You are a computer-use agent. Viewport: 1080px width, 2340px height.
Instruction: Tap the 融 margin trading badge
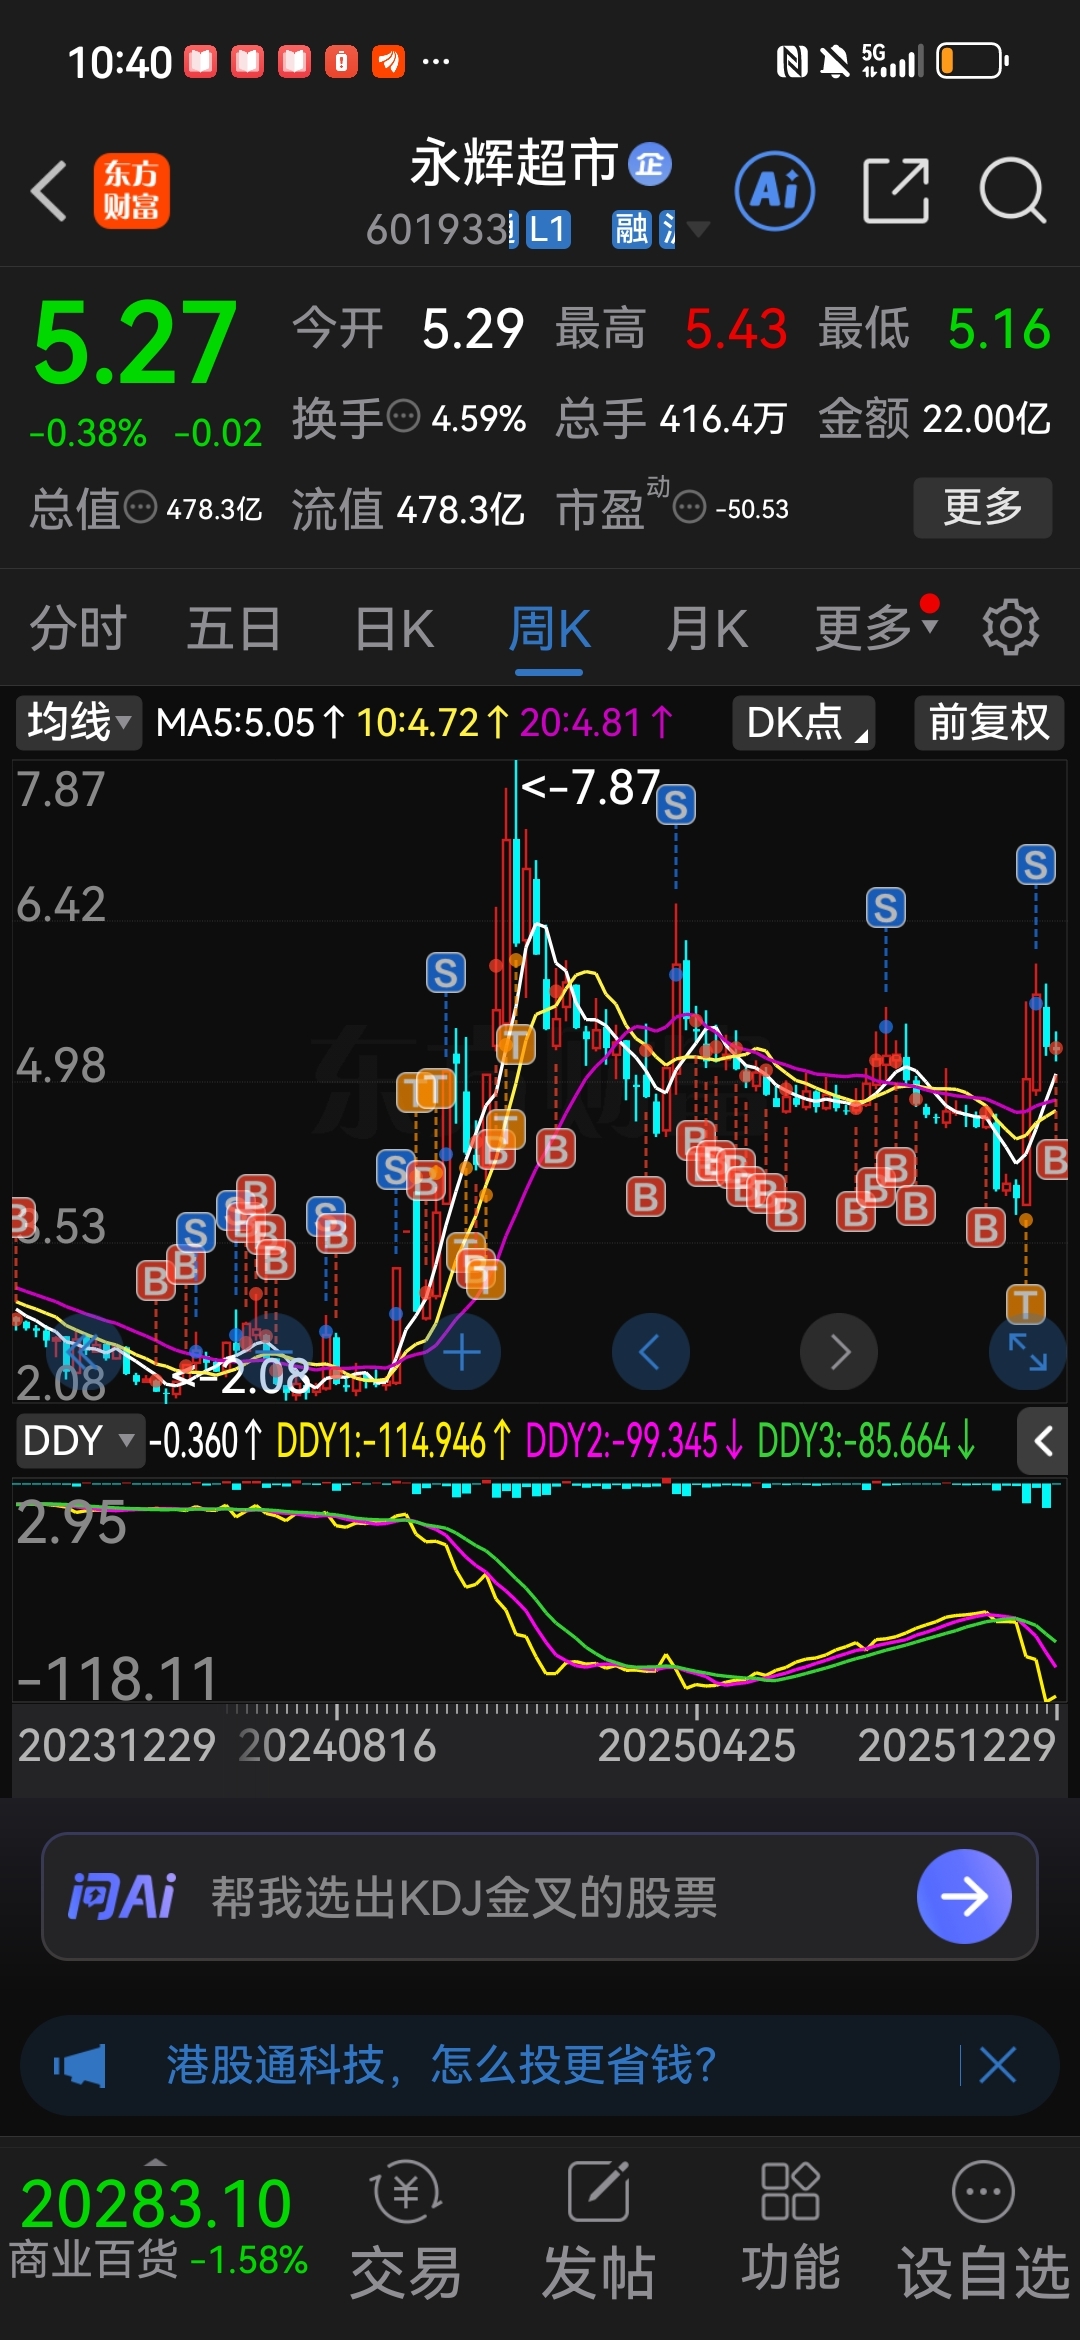631,229
